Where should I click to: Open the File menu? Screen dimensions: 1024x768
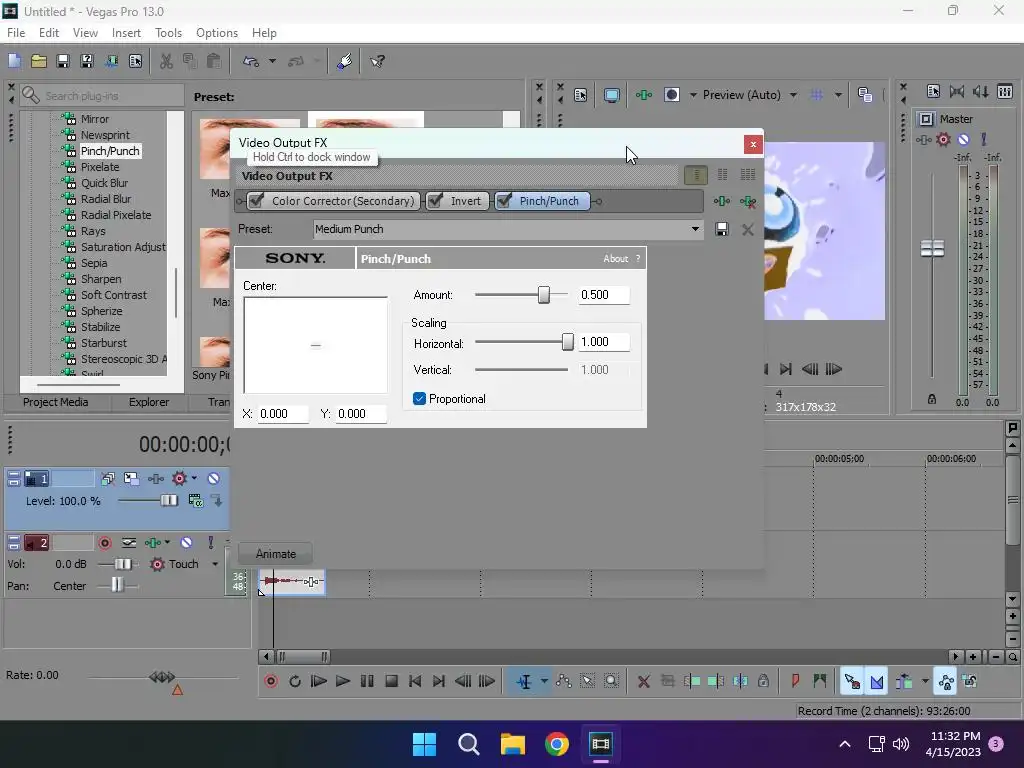coord(16,33)
